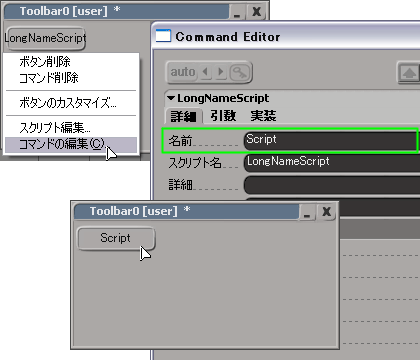
Task: Collapse the LongNameScript section triangle
Action: click(171, 98)
